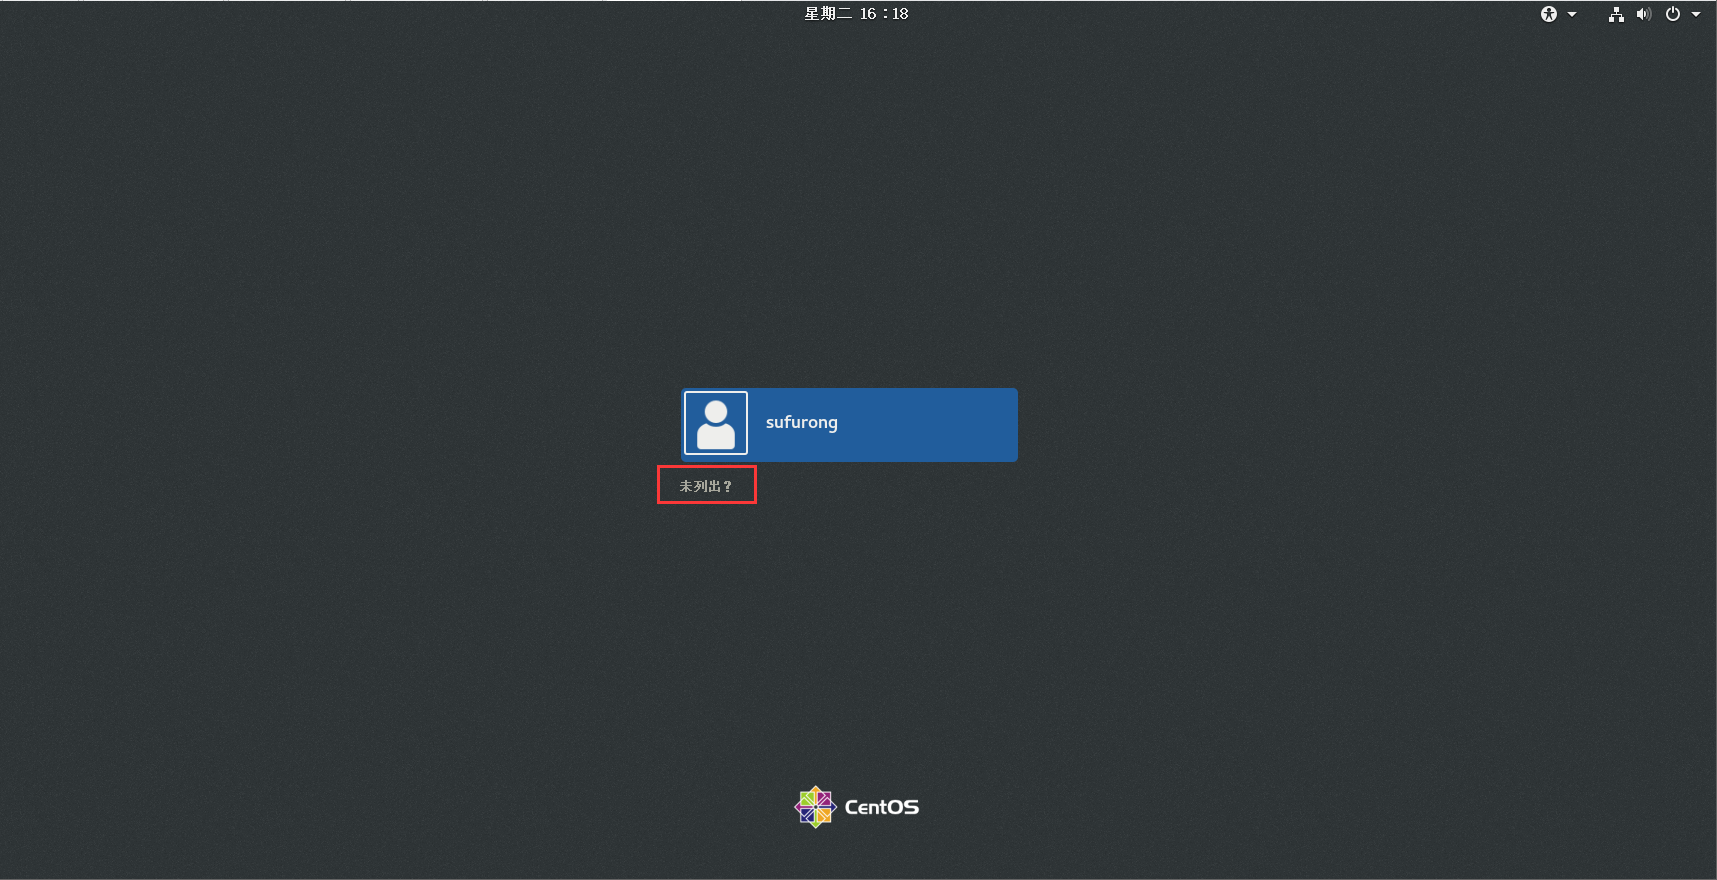The width and height of the screenshot is (1717, 880).
Task: Click sufurong's user avatar picture
Action: (716, 423)
